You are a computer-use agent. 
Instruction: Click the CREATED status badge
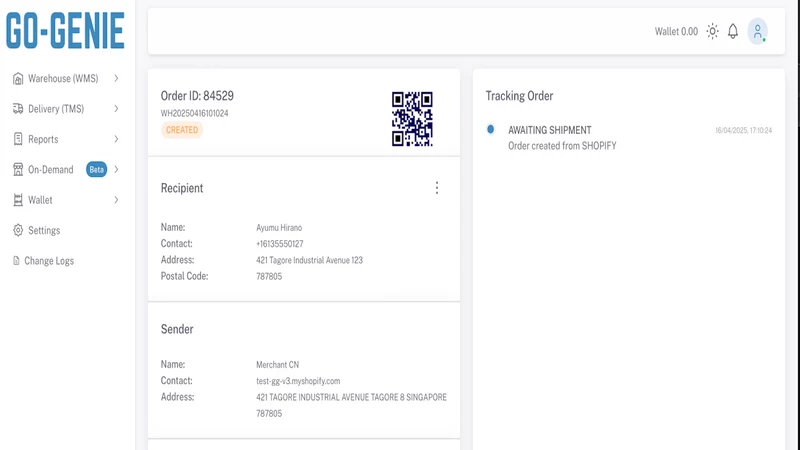(x=182, y=130)
